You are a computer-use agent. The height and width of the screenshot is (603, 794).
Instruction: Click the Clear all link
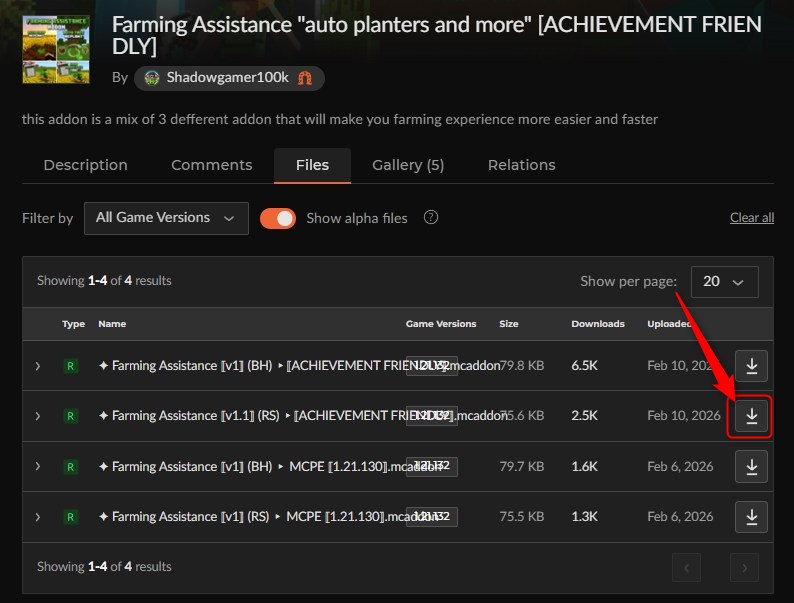click(752, 218)
